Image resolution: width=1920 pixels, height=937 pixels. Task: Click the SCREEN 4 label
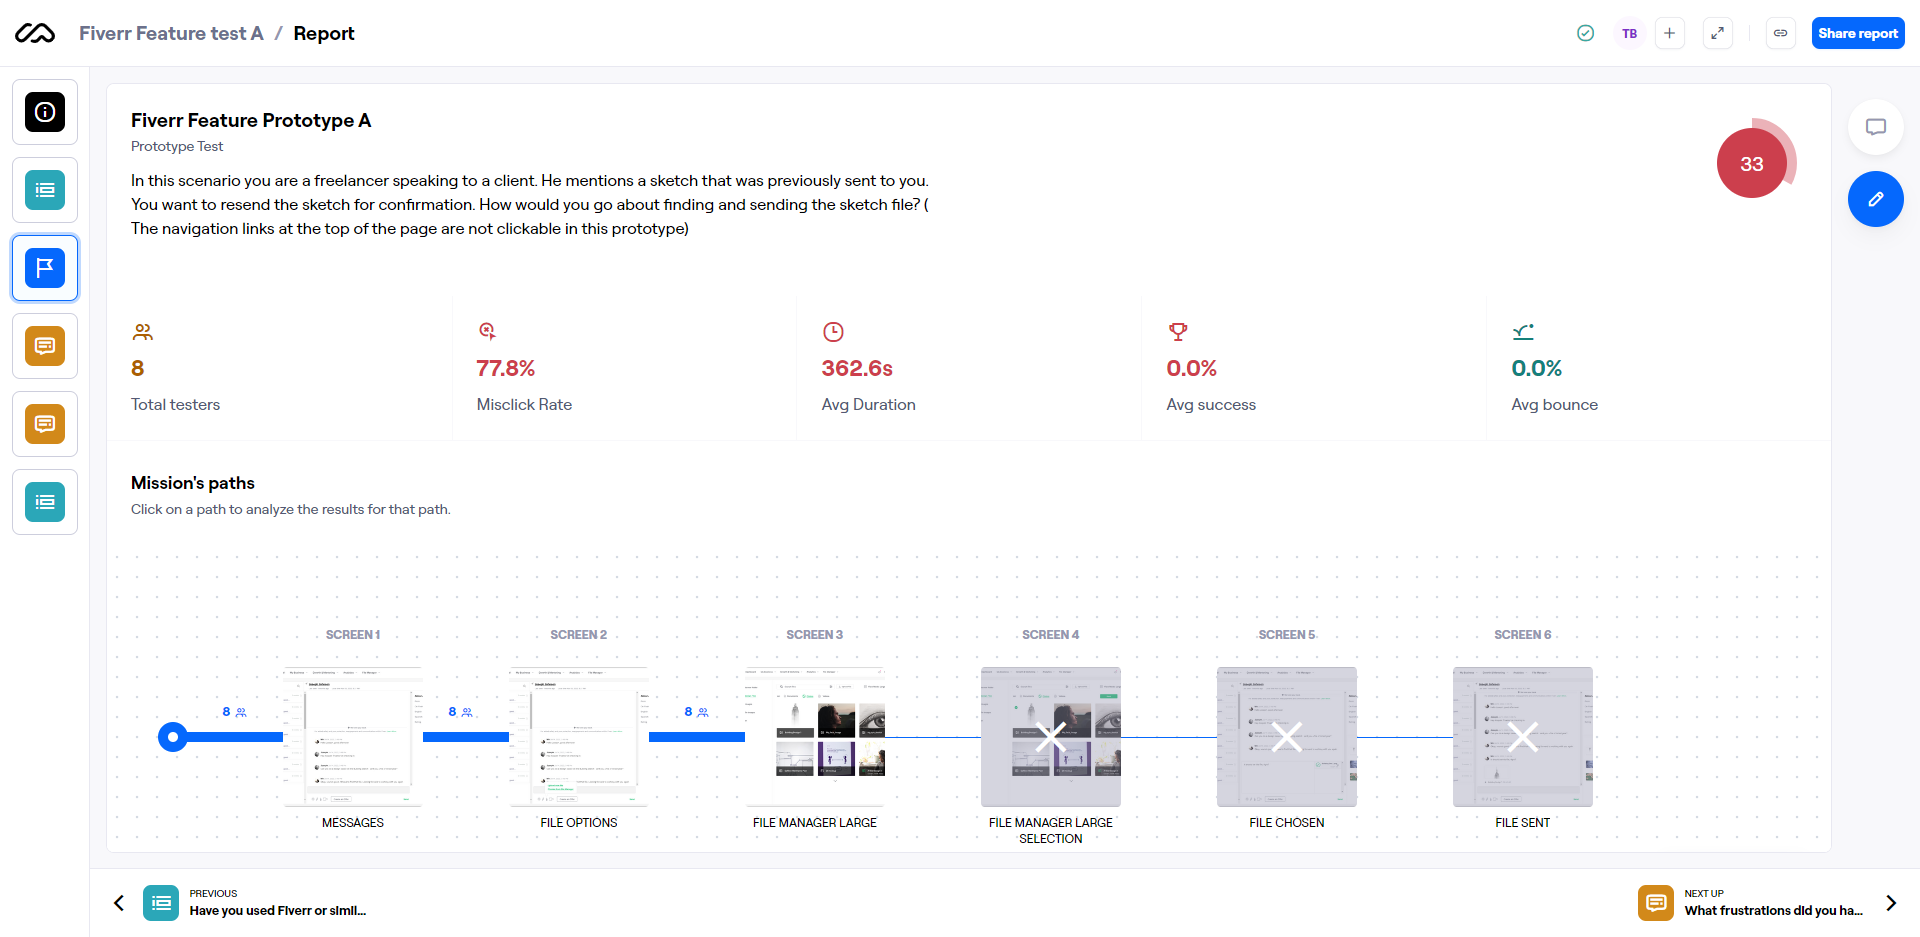click(1051, 635)
